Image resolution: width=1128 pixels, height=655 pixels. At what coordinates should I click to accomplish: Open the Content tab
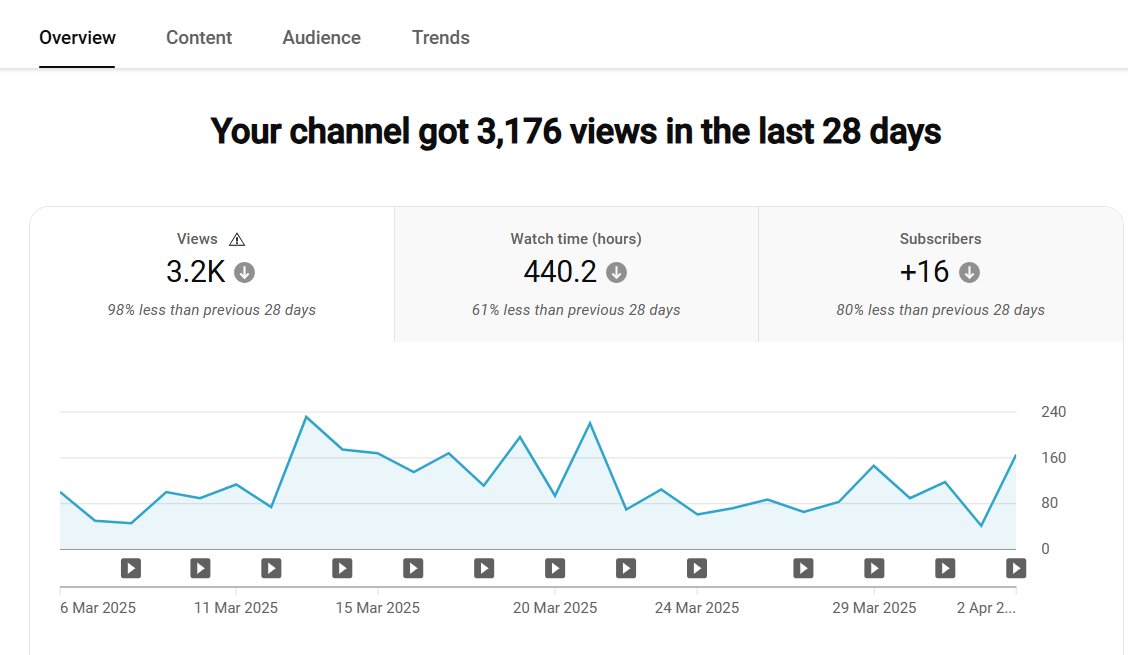199,37
